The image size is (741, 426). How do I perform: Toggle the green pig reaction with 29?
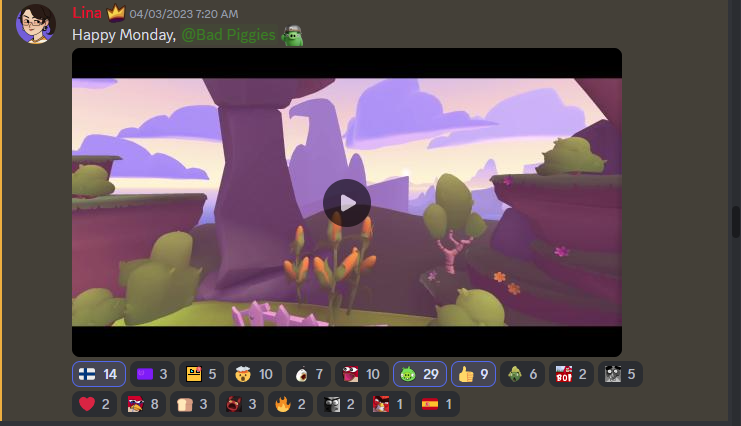[x=420, y=374]
